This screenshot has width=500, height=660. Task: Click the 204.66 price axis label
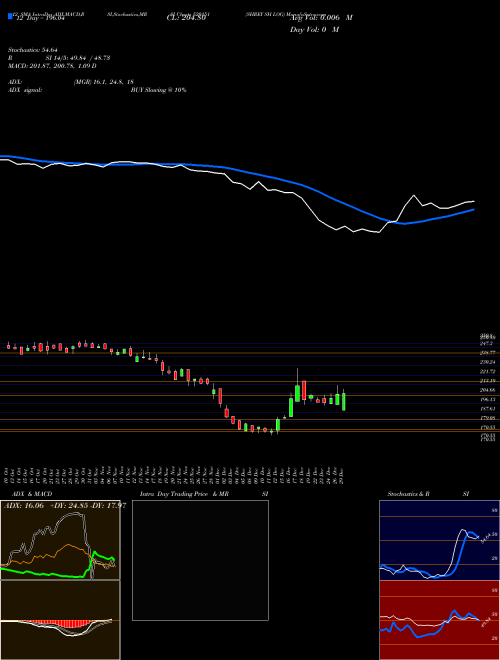[x=488, y=390]
